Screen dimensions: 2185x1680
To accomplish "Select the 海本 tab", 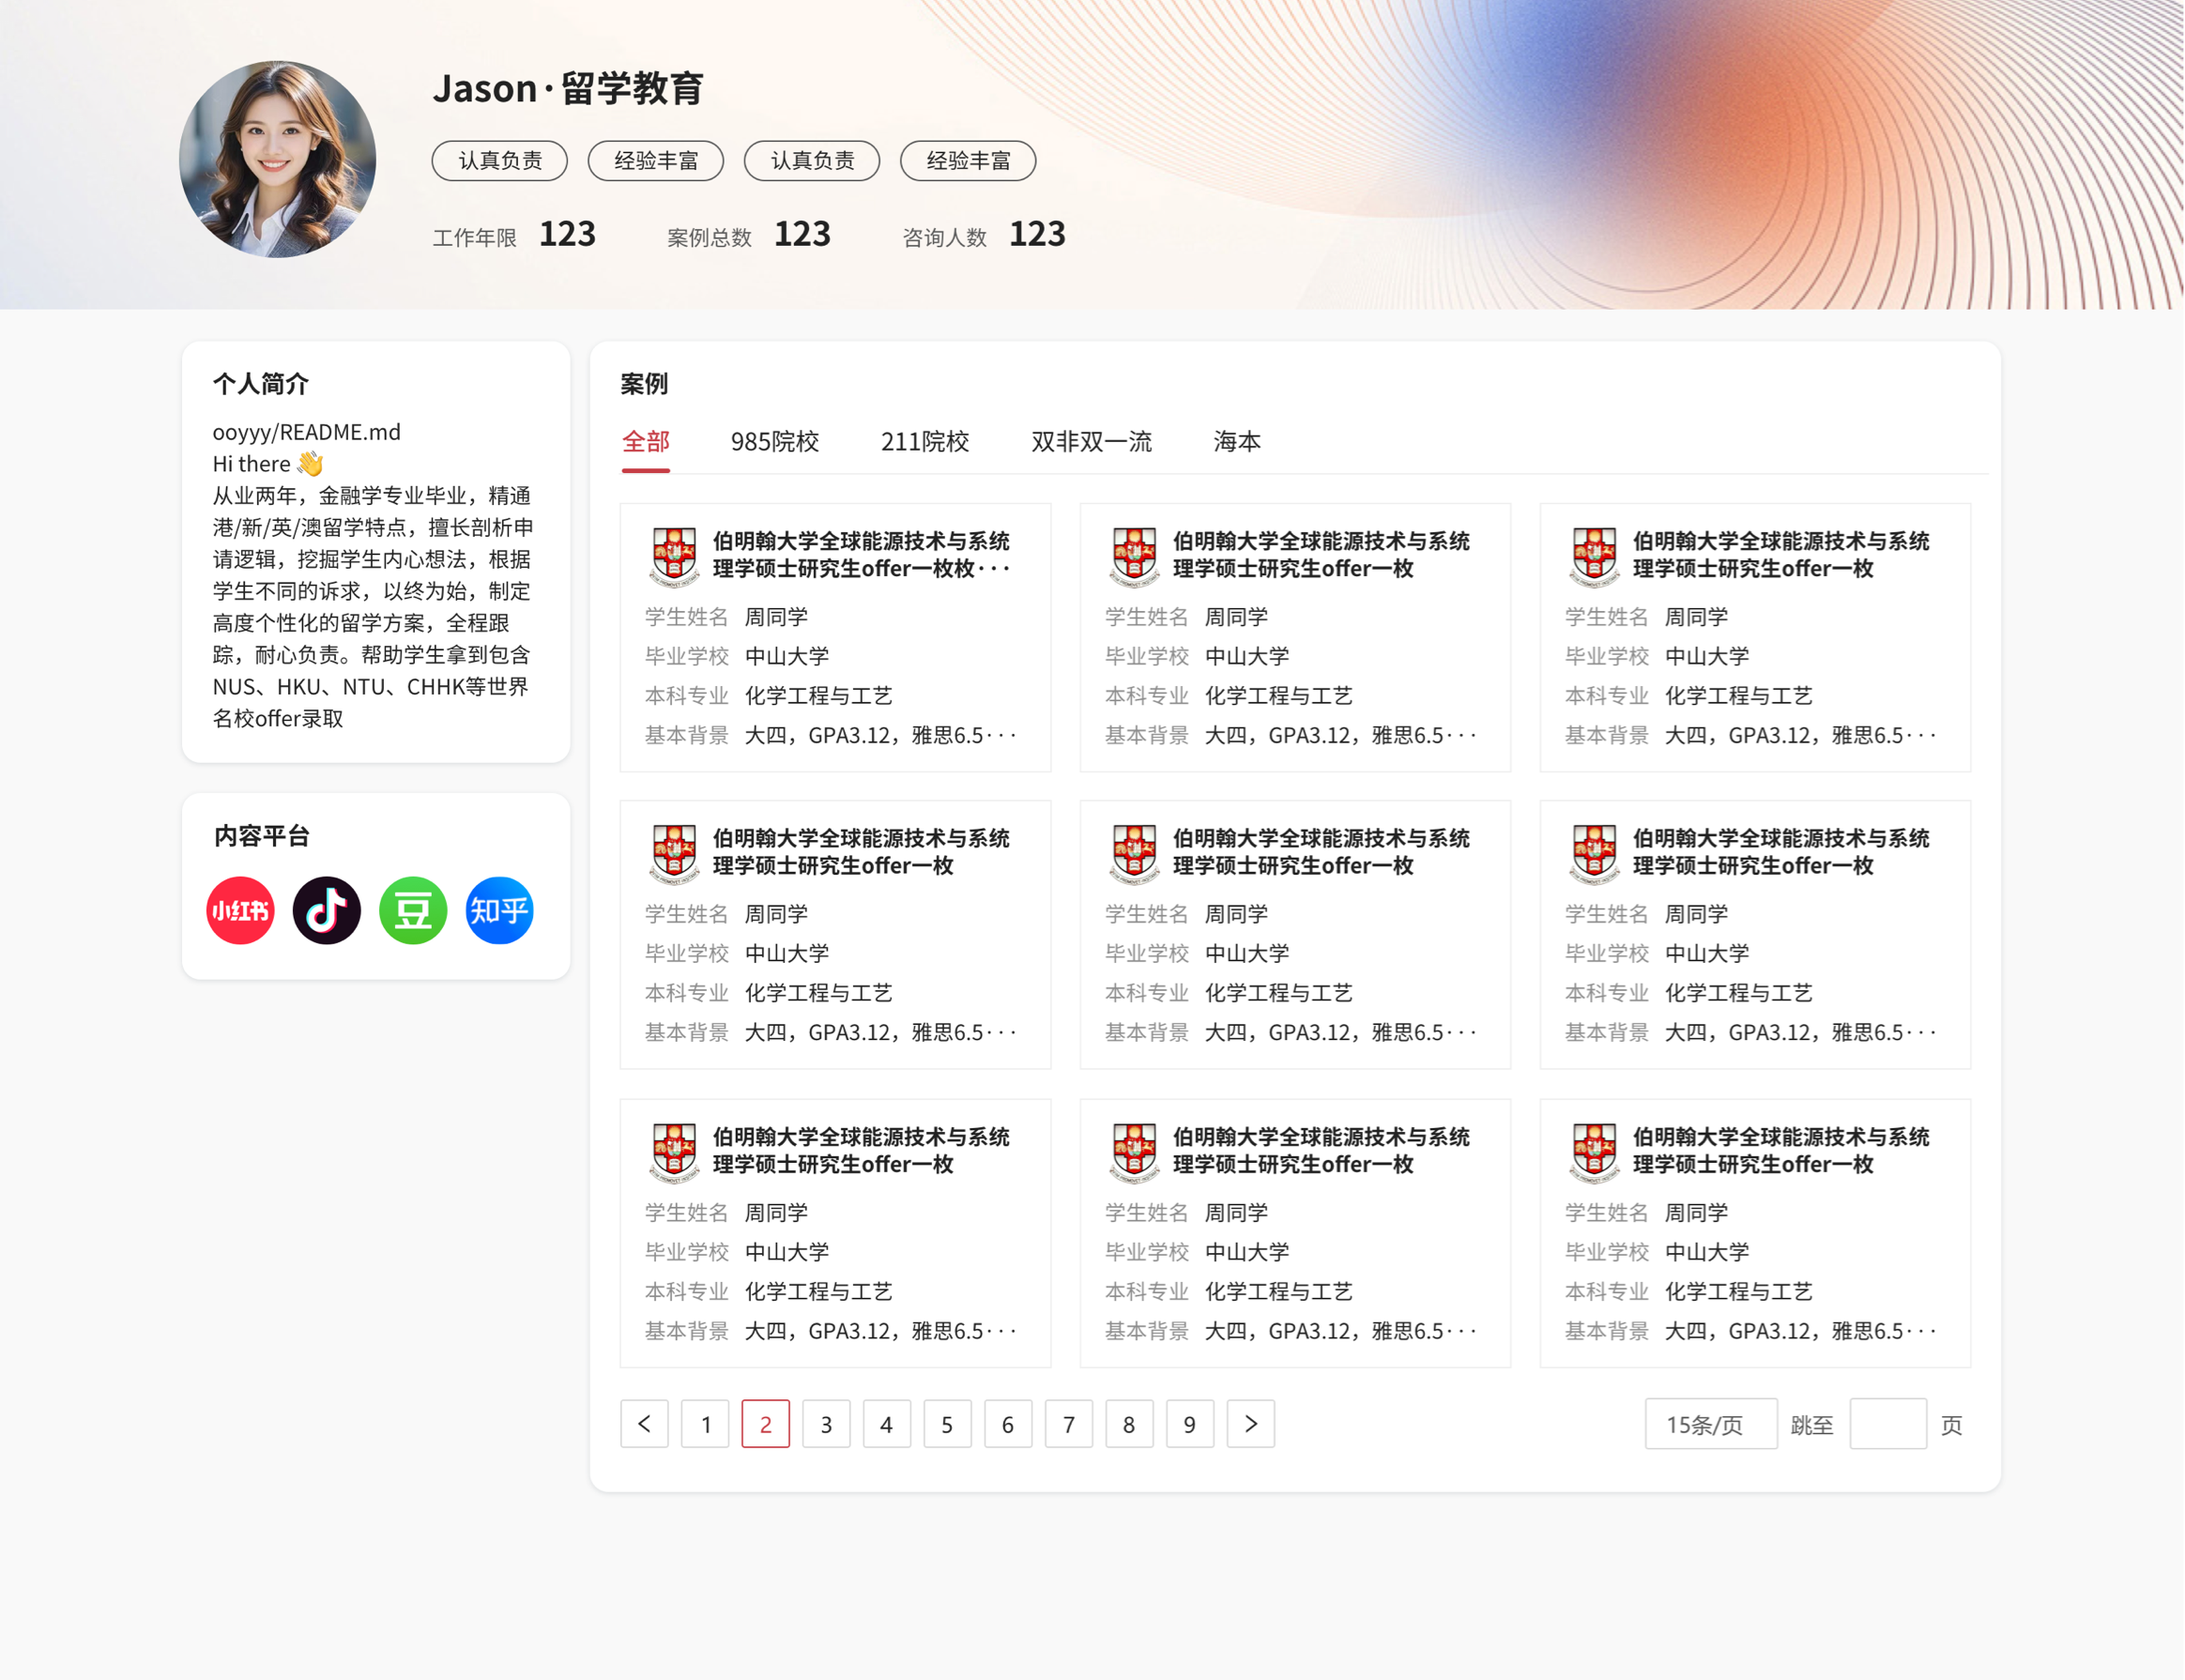I will click(x=1237, y=441).
